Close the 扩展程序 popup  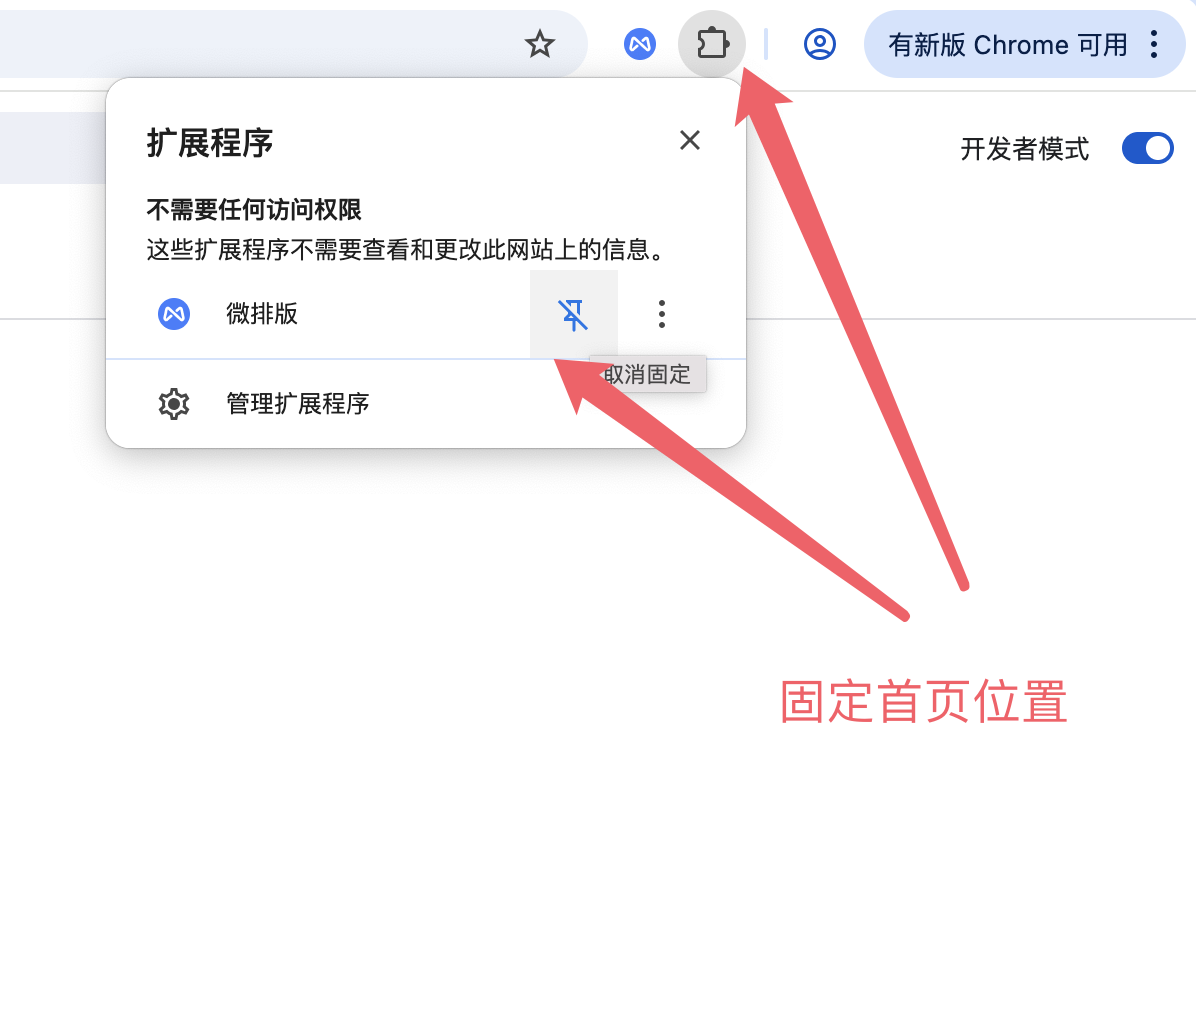click(x=690, y=140)
